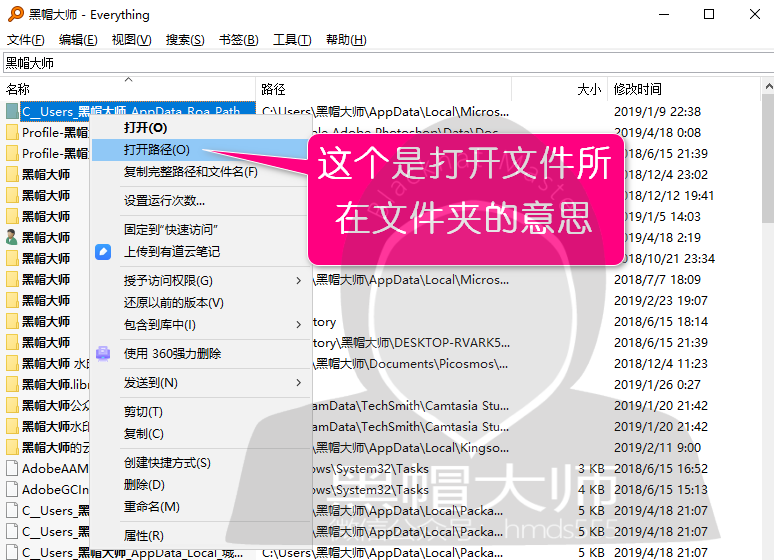Screen dimensions: 774x560
Task: Choose 打开路径(O) in context menu
Action: pos(199,150)
